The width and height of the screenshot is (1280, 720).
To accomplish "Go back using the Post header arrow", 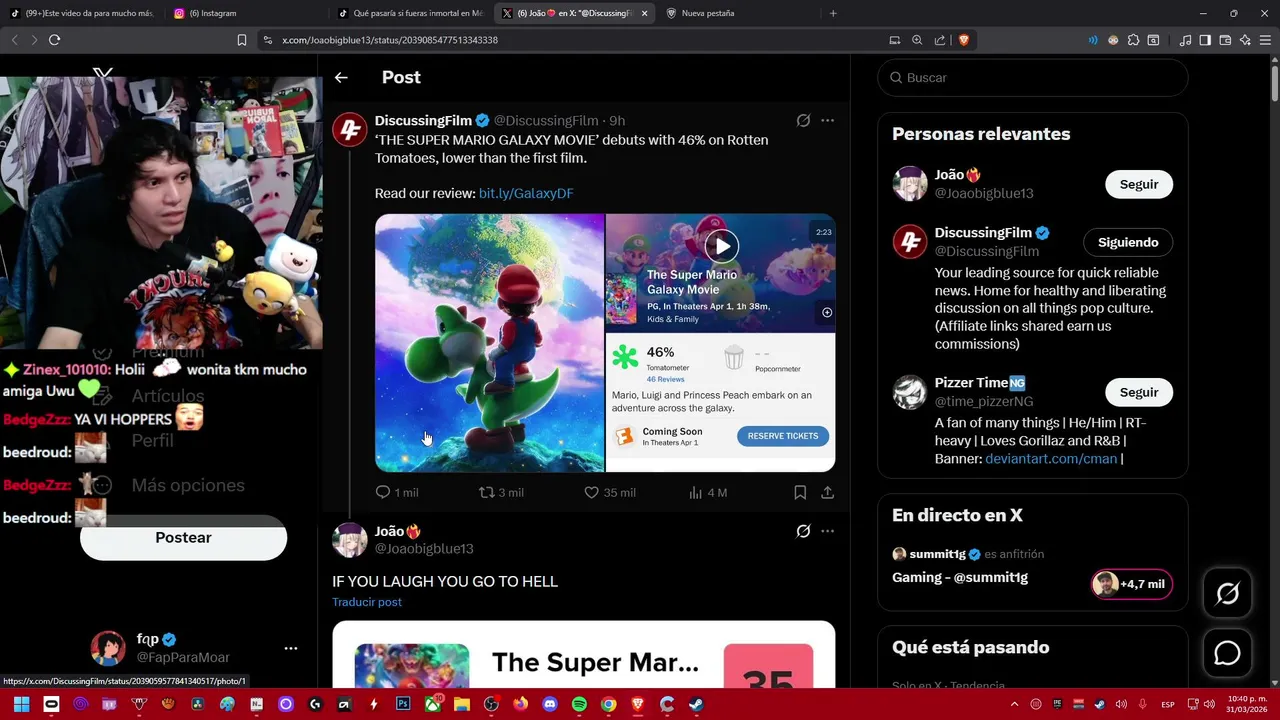I will pyautogui.click(x=341, y=77).
